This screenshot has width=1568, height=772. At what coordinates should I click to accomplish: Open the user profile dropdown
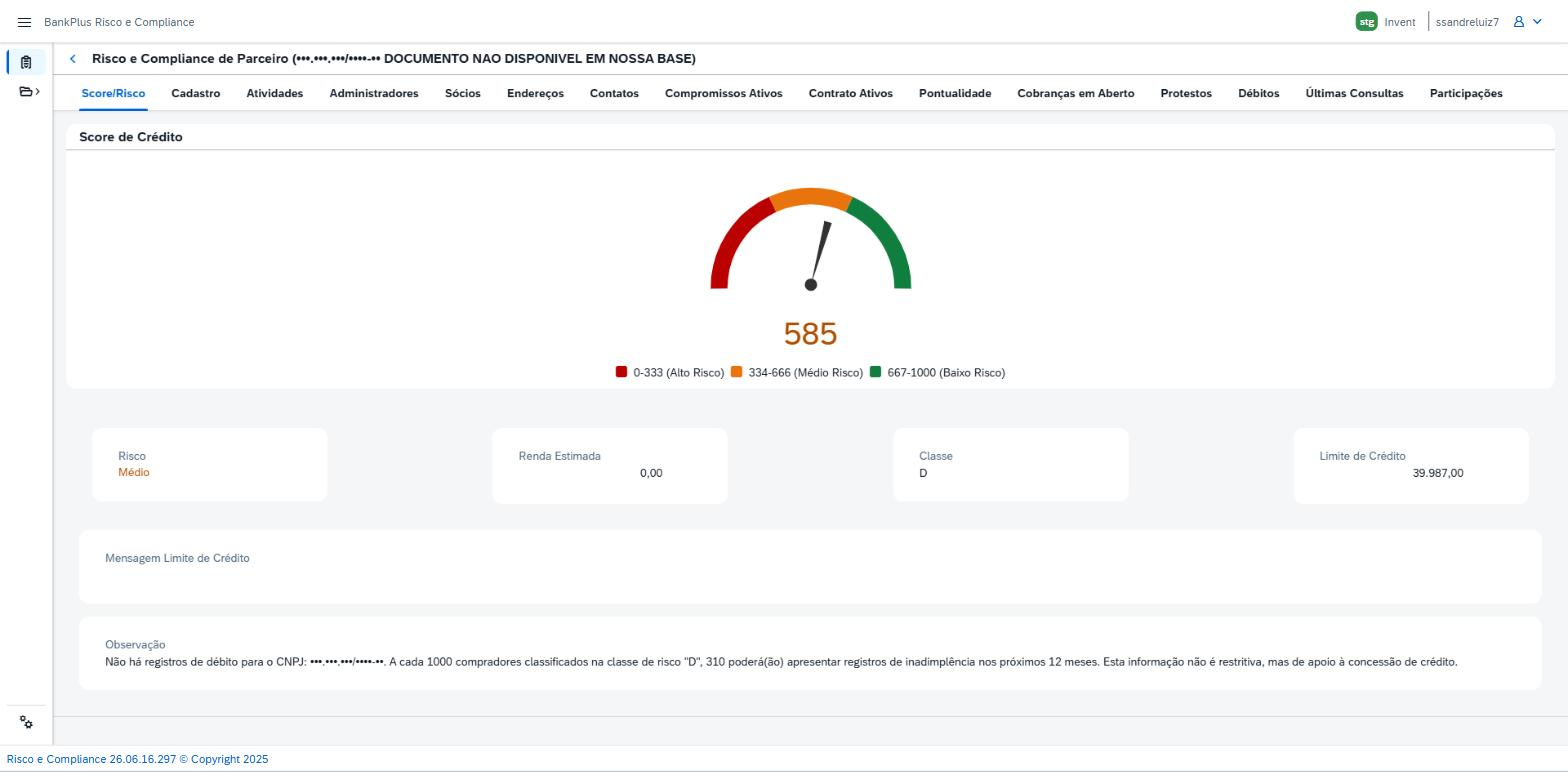click(x=1527, y=22)
